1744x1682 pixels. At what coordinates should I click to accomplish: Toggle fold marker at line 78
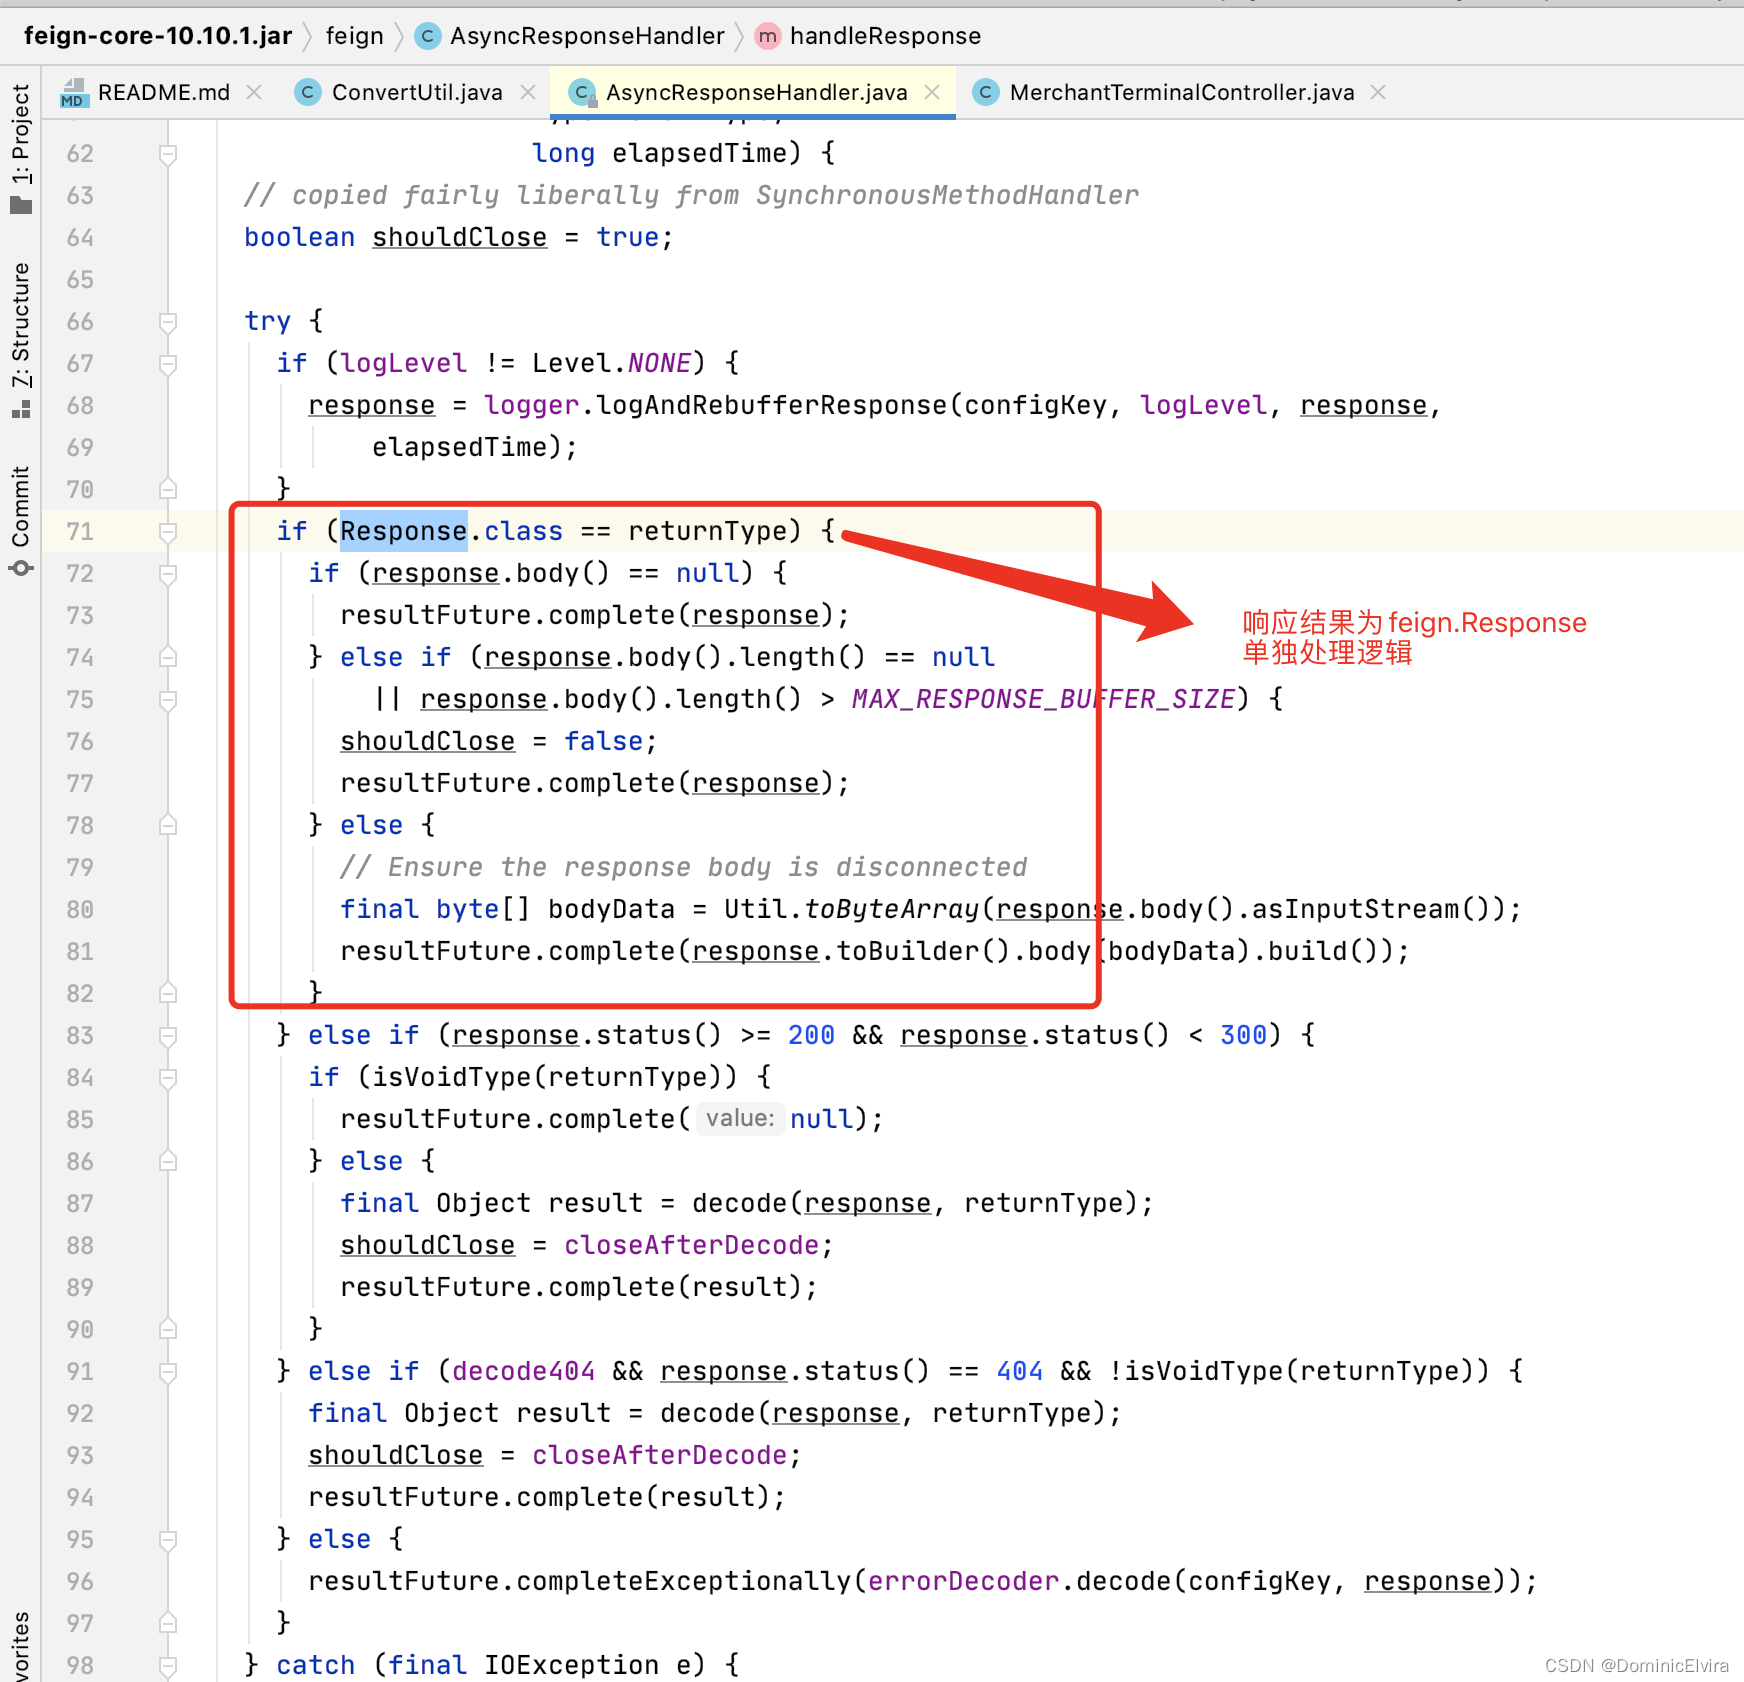[x=168, y=825]
